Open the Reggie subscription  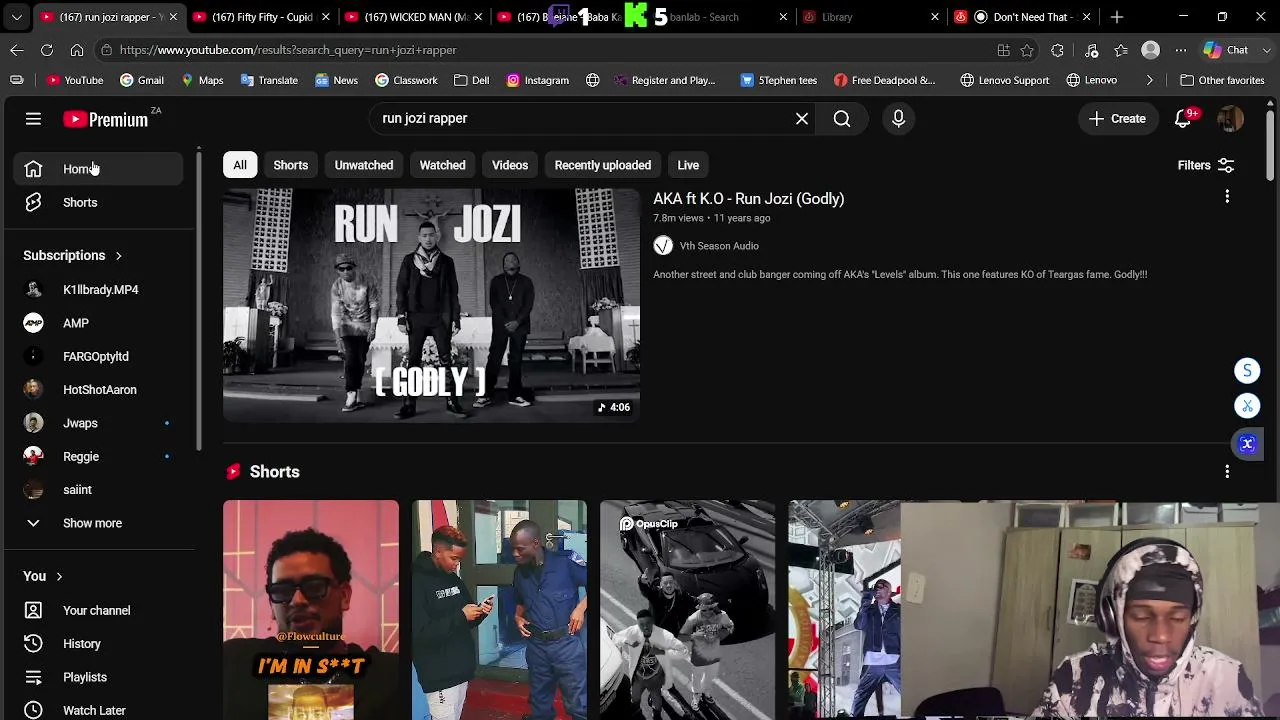point(98,457)
